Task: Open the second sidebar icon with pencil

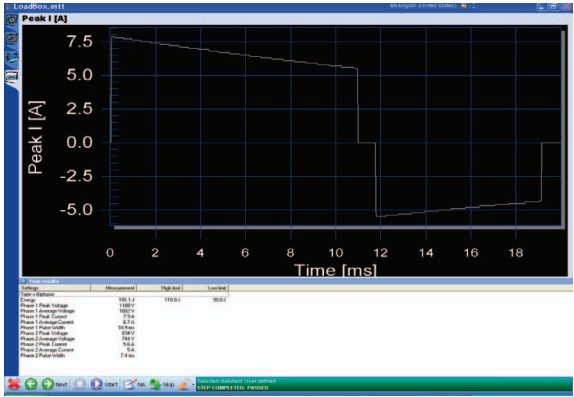Action: [12, 38]
